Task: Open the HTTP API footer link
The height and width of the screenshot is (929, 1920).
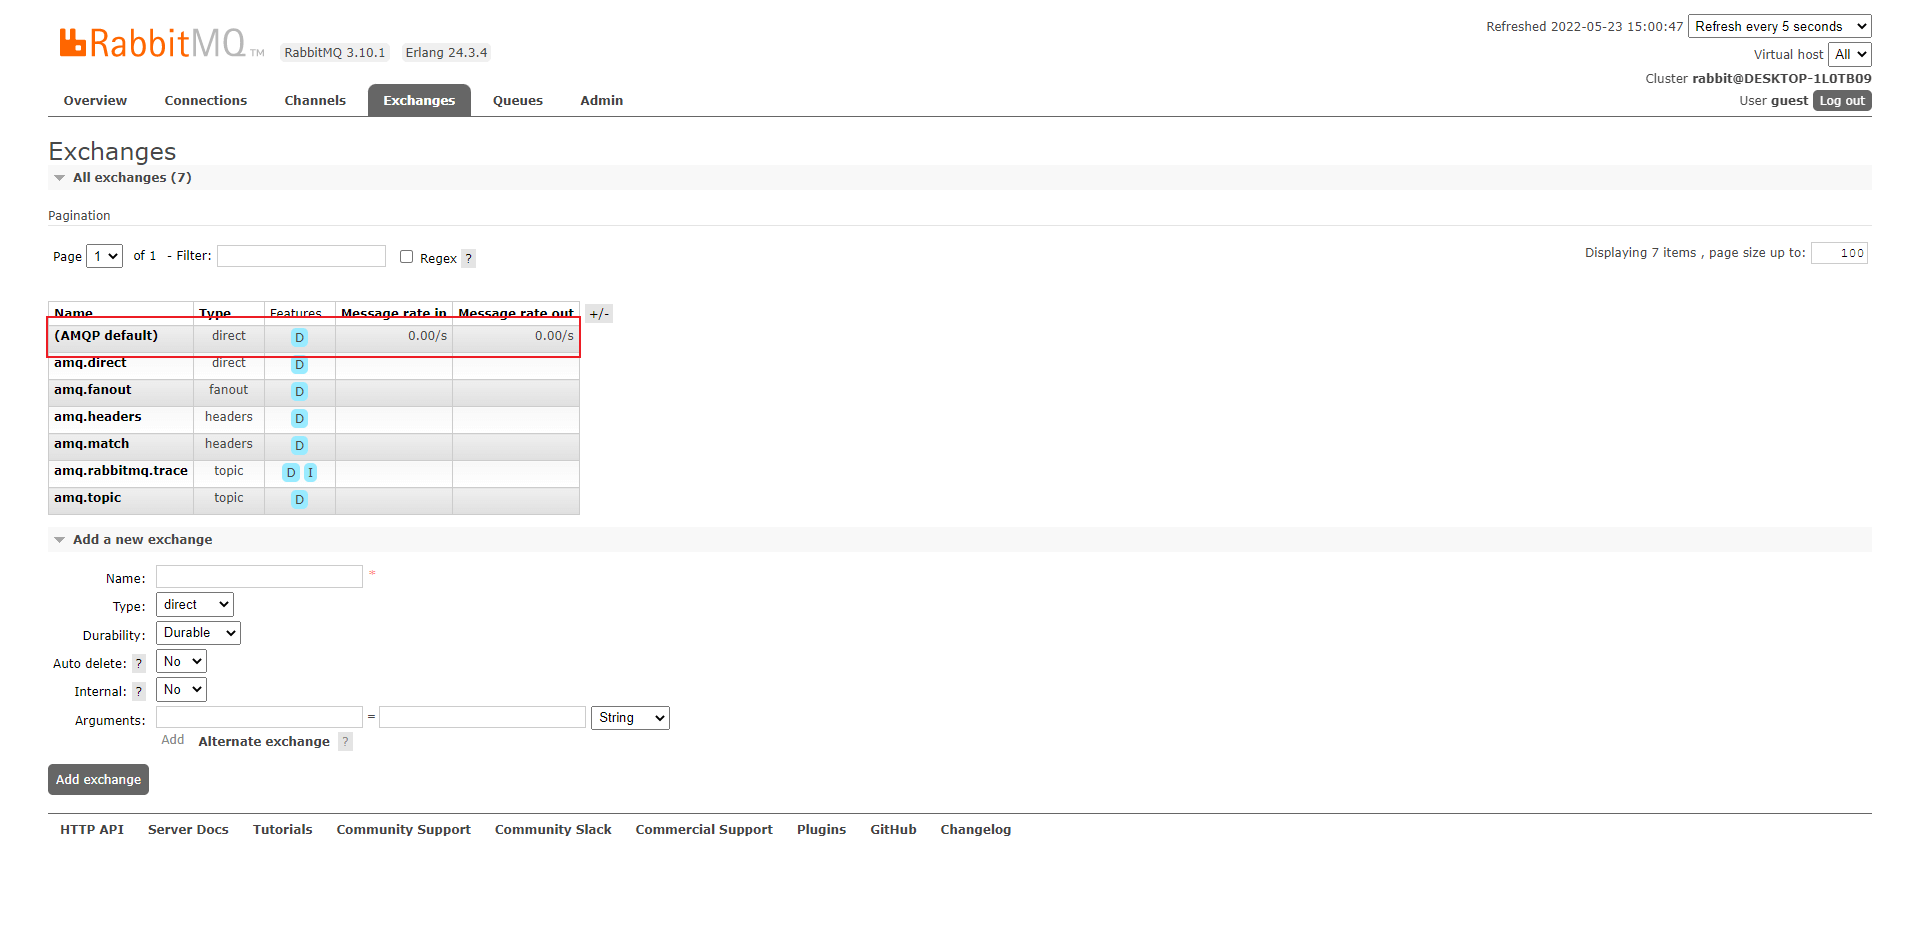Action: (x=92, y=829)
